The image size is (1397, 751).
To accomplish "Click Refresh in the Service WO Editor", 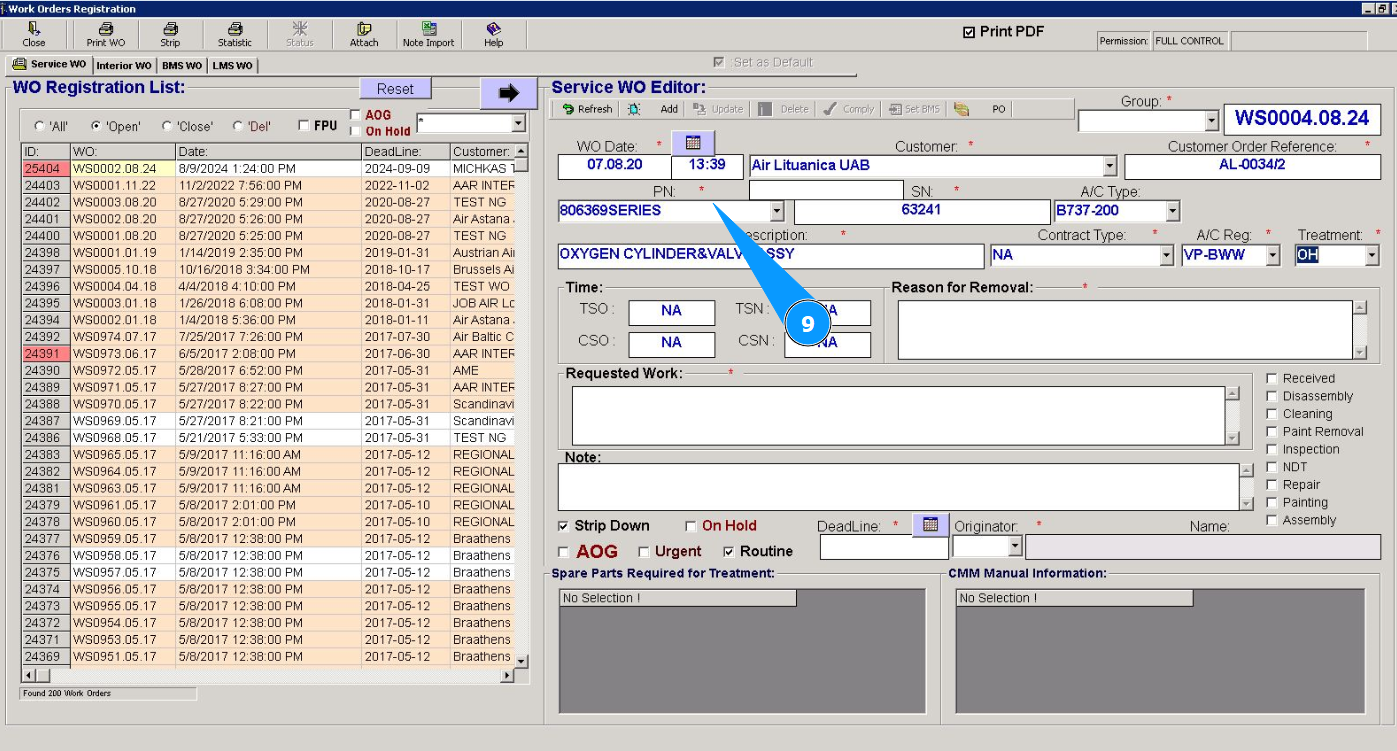I will [587, 109].
